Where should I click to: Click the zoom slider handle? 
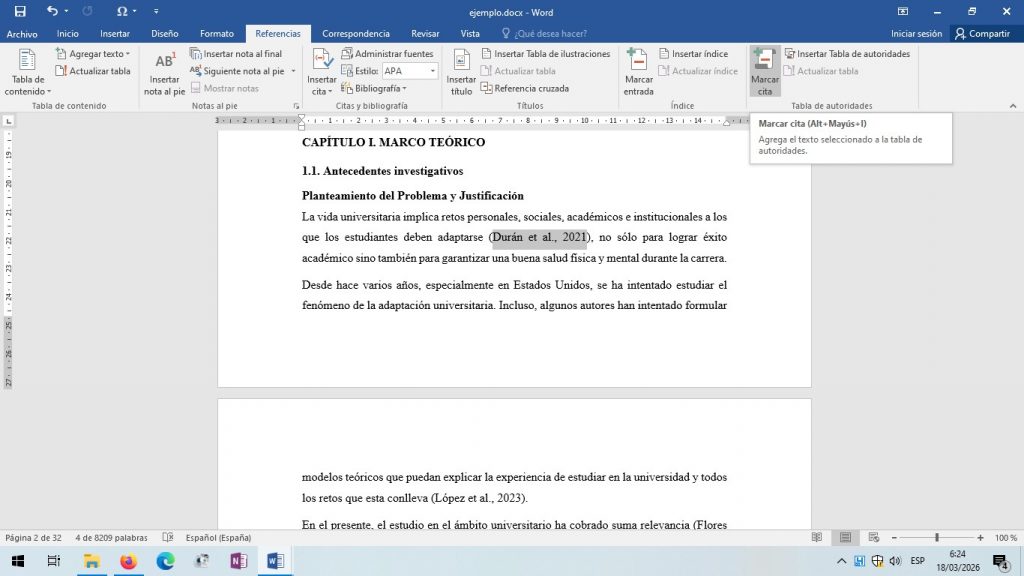[936, 537]
